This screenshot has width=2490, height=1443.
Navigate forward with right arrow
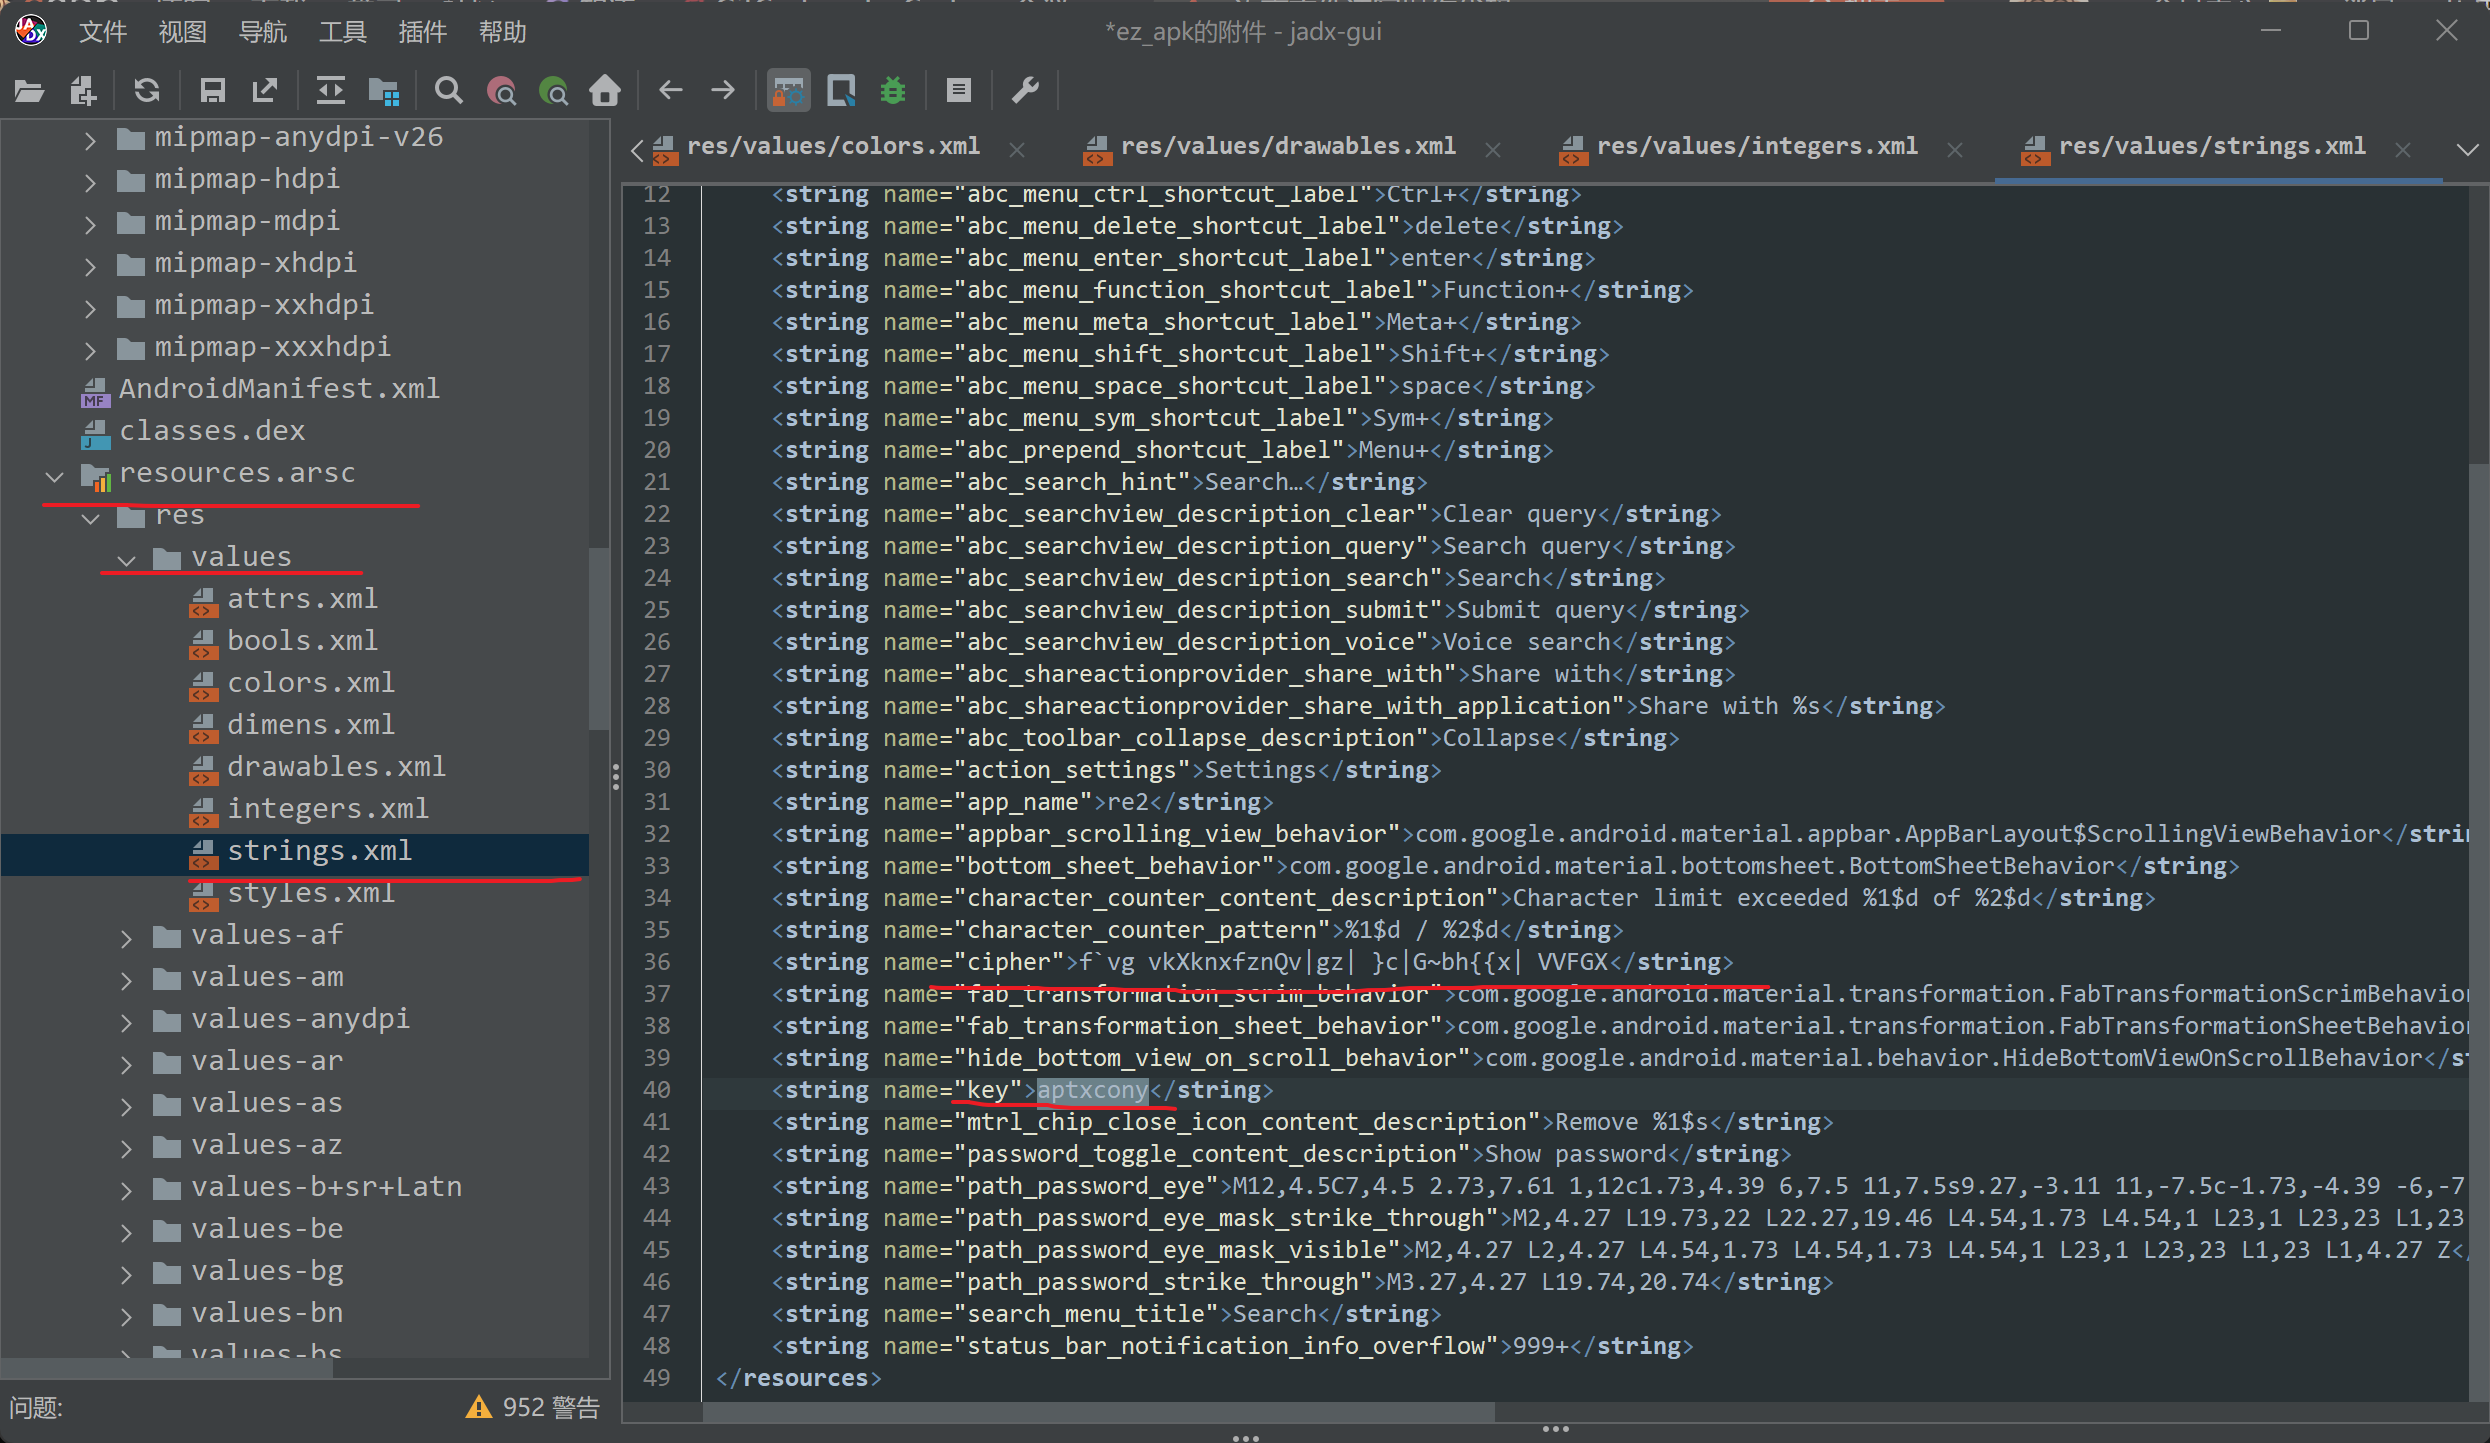pos(722,91)
